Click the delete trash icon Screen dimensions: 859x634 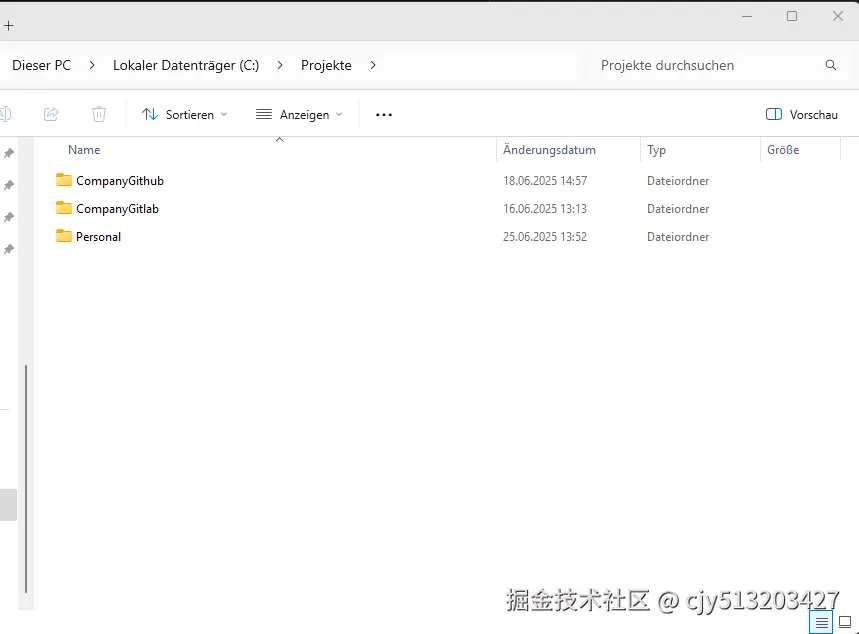click(99, 114)
